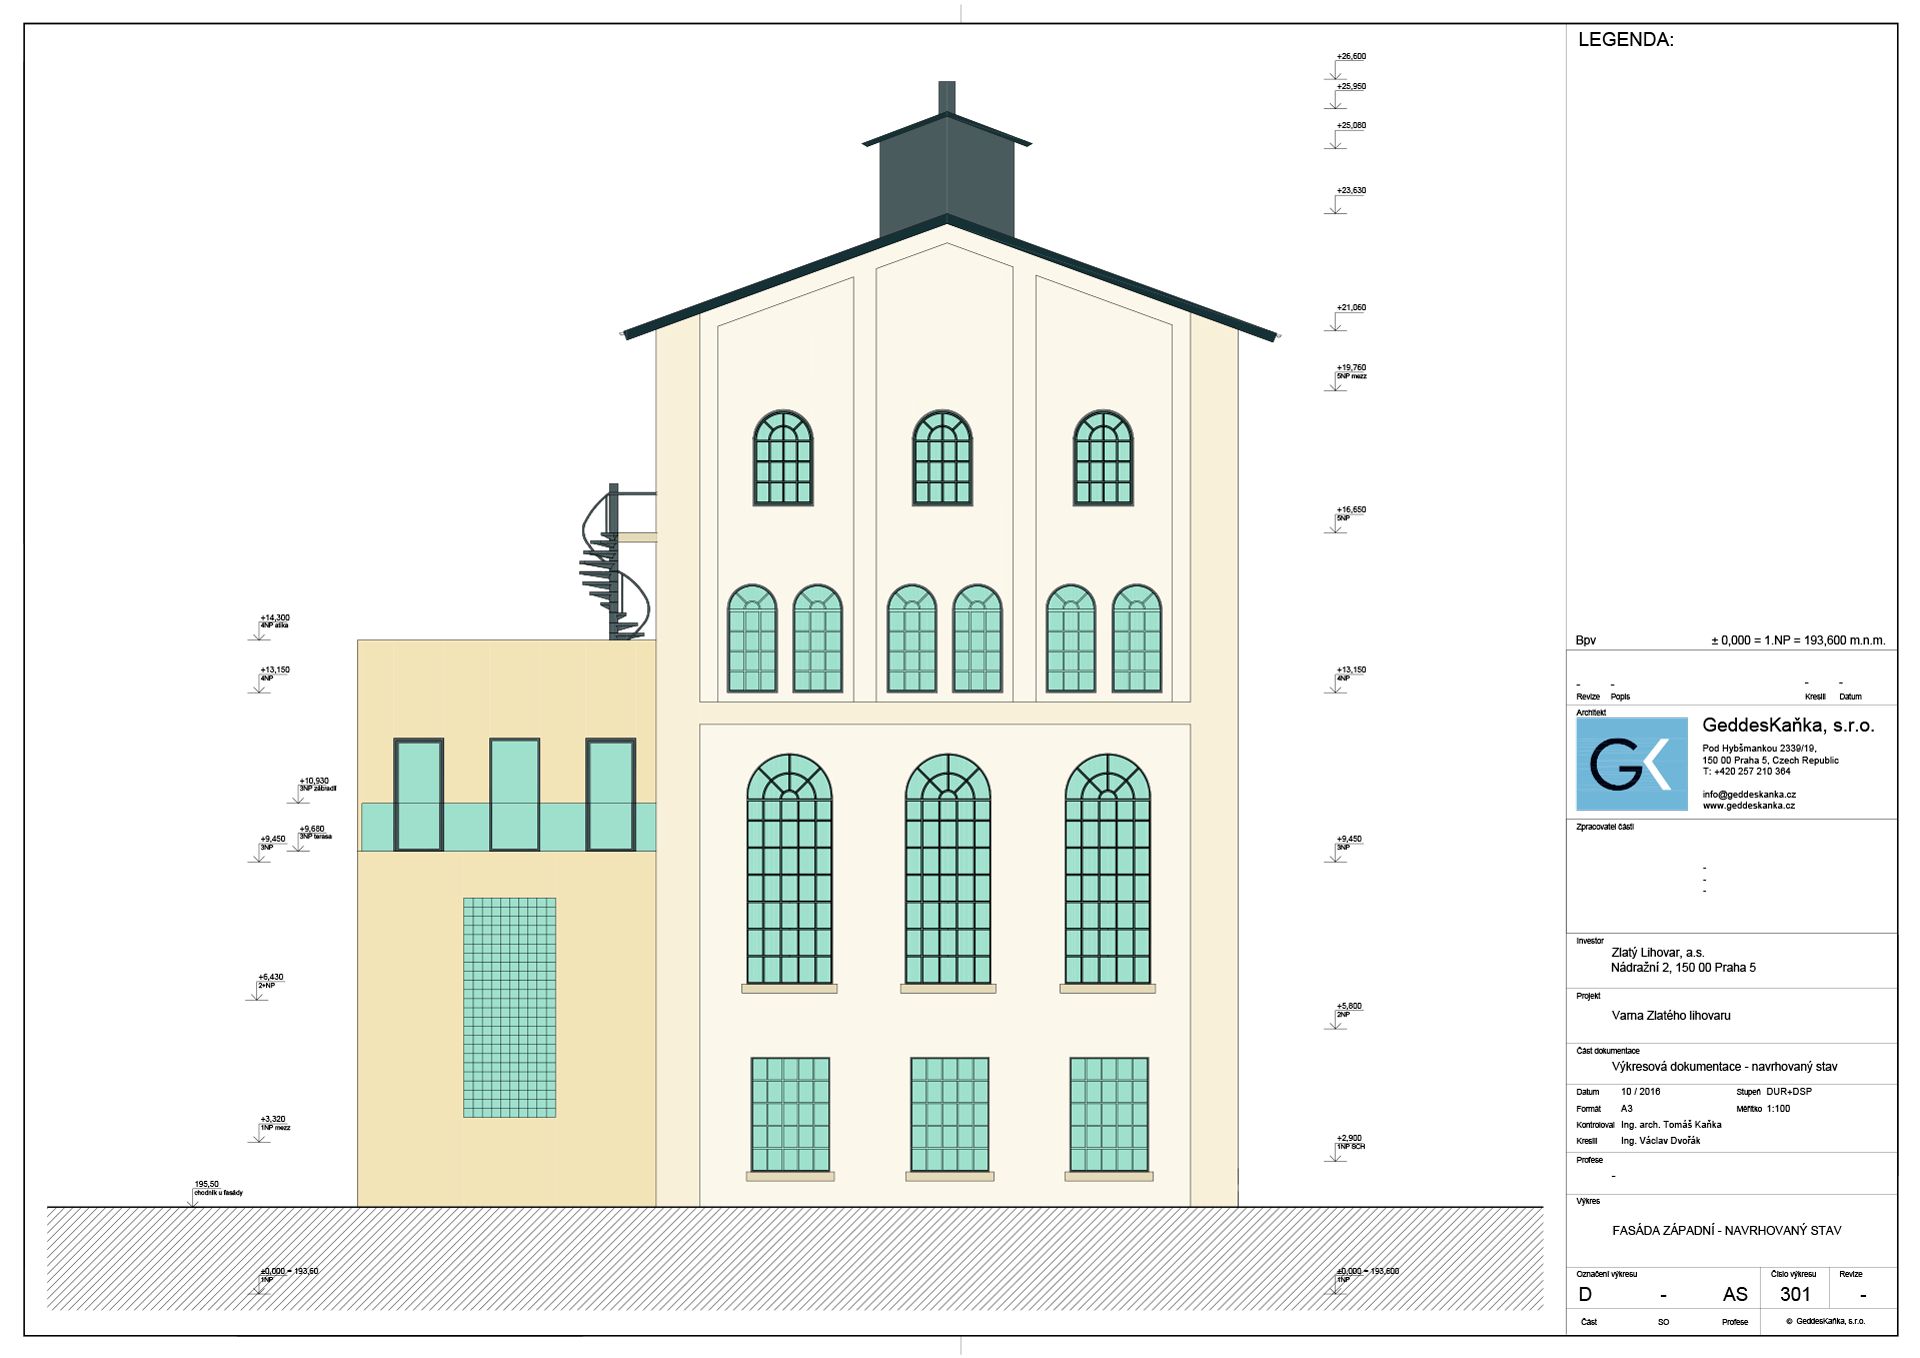Click the GeddesKaňka GK logo
The width and height of the screenshot is (1920, 1358).
[x=1631, y=764]
